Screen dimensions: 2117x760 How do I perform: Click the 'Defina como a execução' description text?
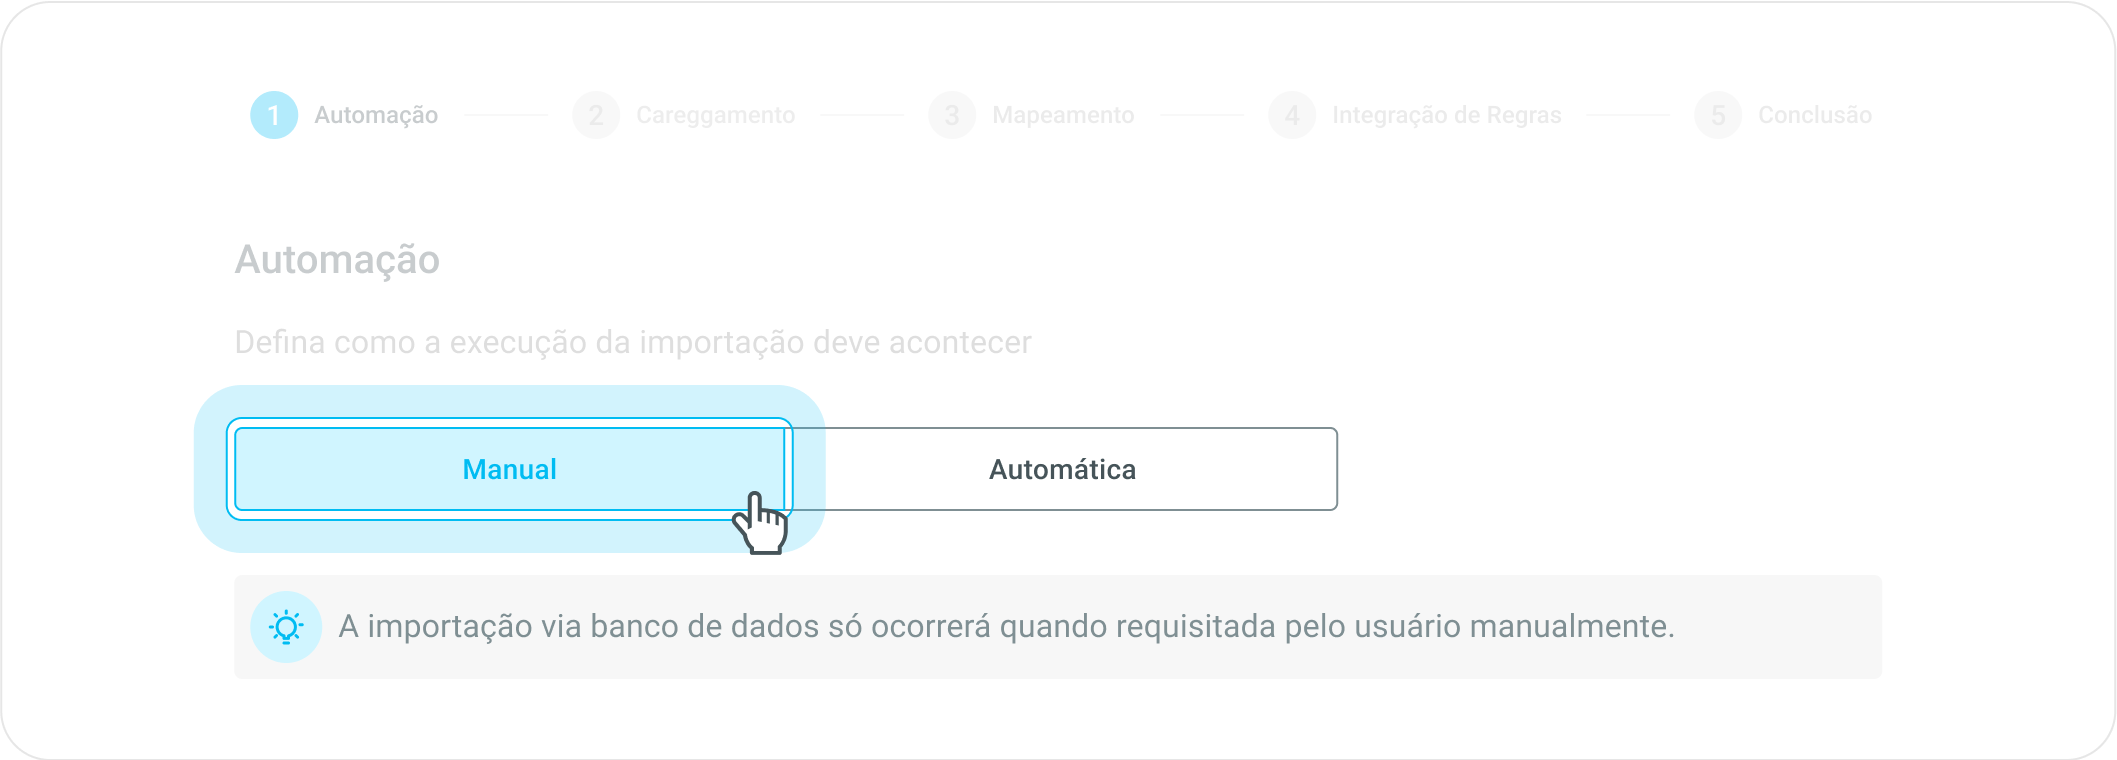(632, 342)
